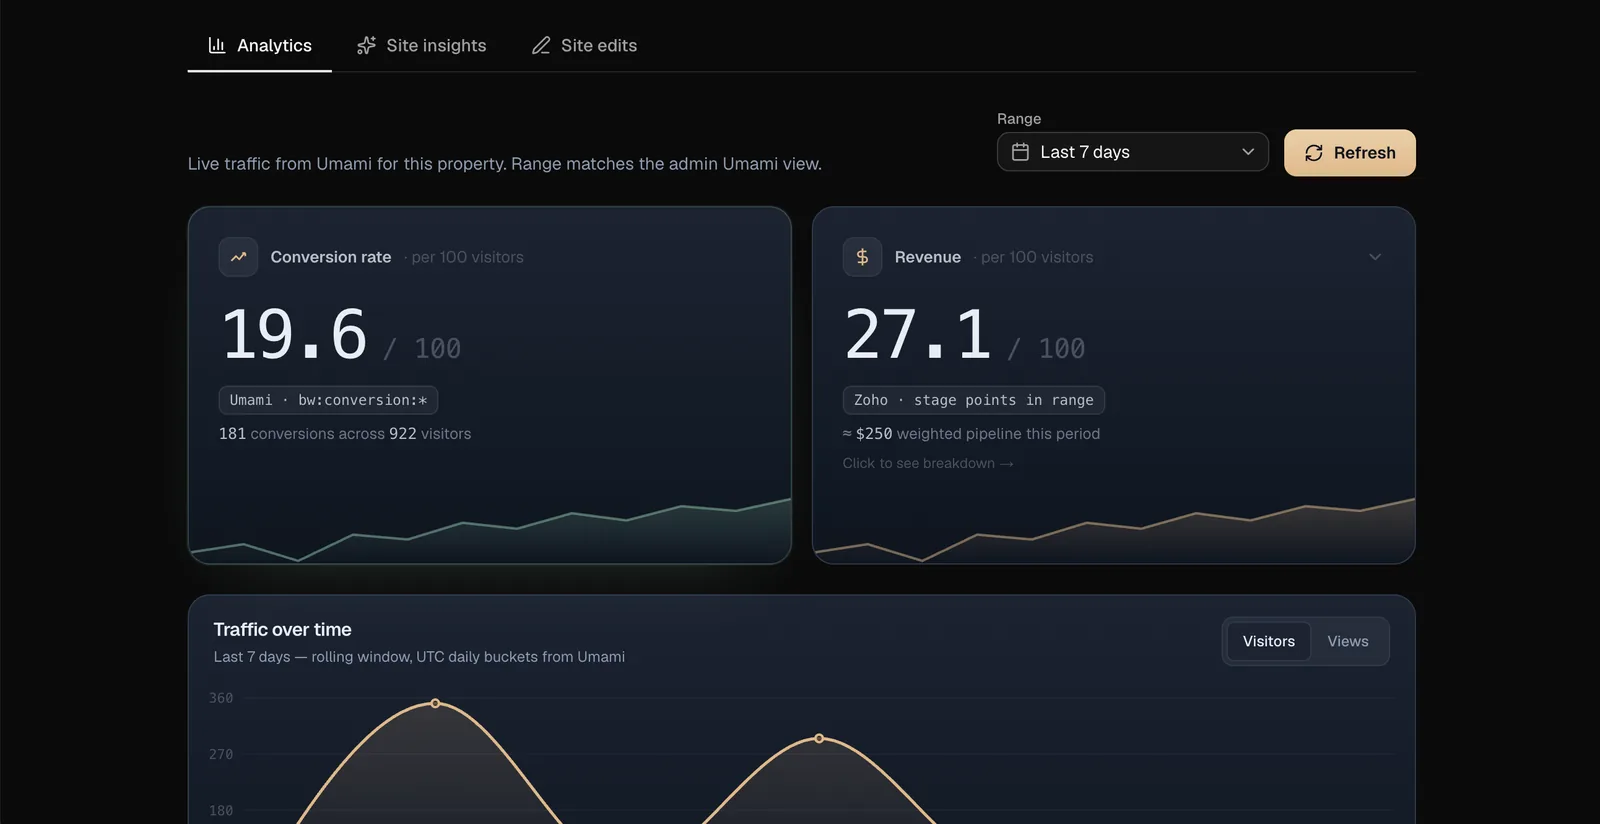Screen dimensions: 1600x824
Task: Click the Refresh button
Action: pos(1350,153)
